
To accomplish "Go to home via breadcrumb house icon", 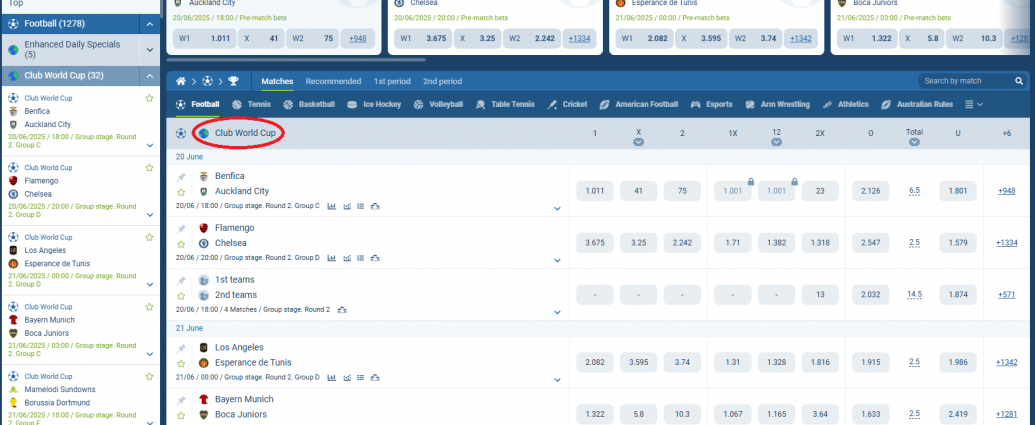I will [180, 81].
